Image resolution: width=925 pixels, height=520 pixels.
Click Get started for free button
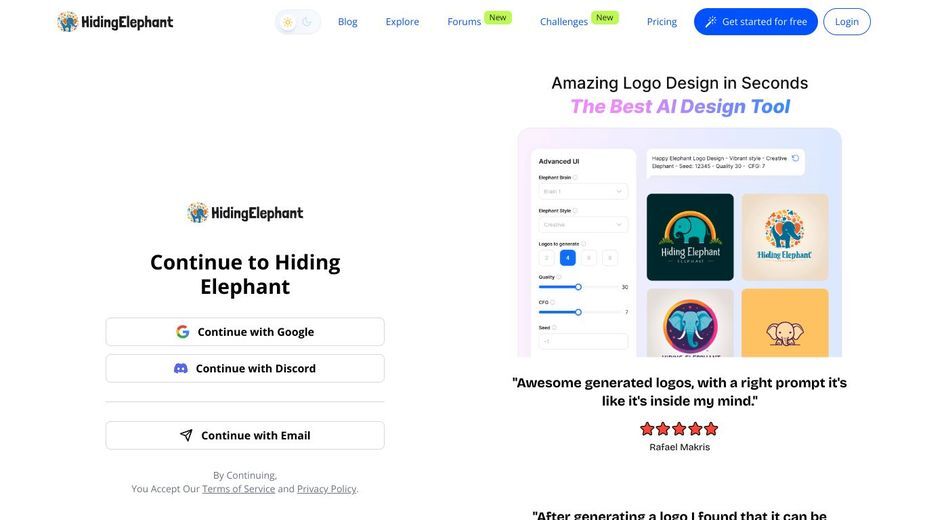[x=756, y=22]
